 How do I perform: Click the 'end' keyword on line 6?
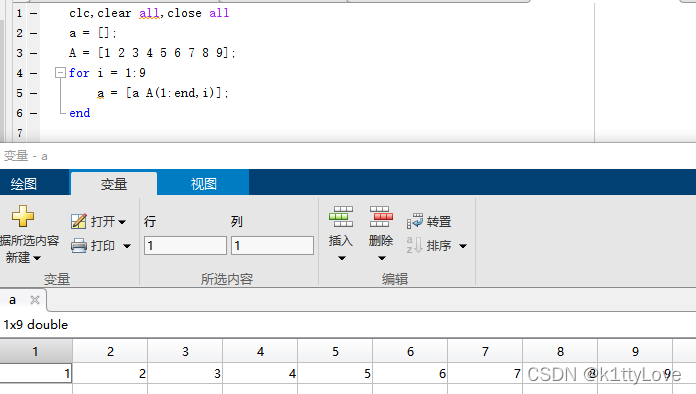80,113
